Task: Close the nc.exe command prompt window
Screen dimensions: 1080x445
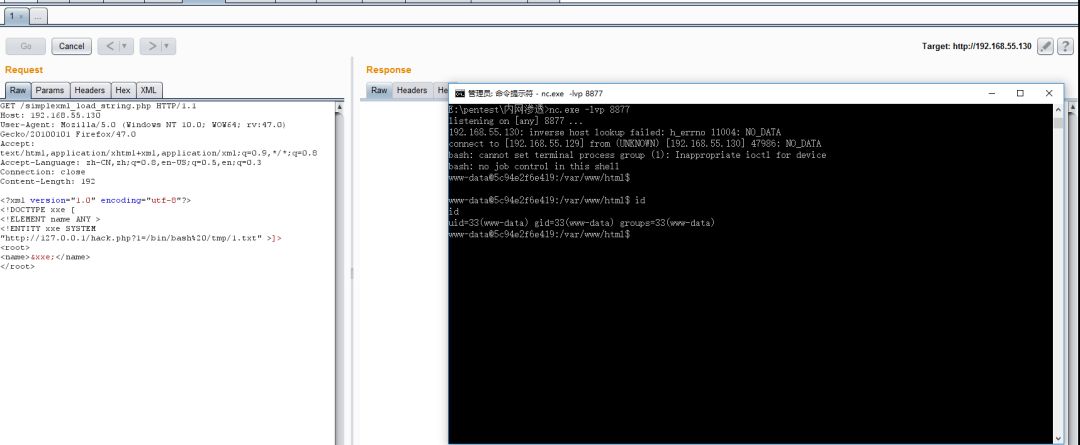Action: 1049,93
